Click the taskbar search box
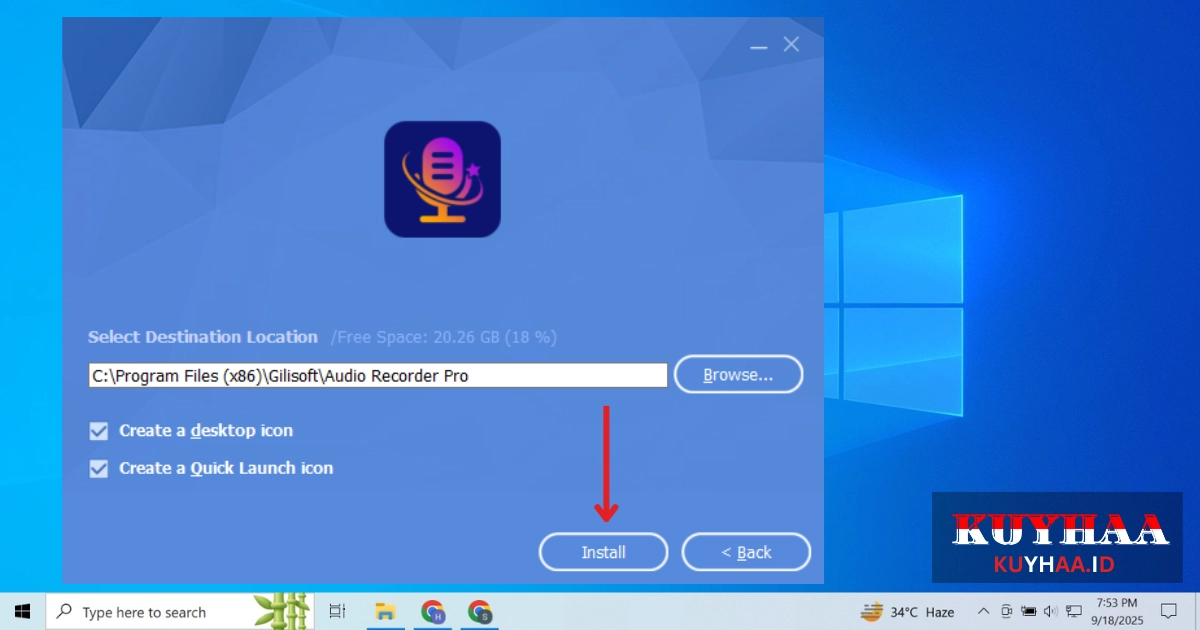The image size is (1200, 630). [x=180, y=611]
